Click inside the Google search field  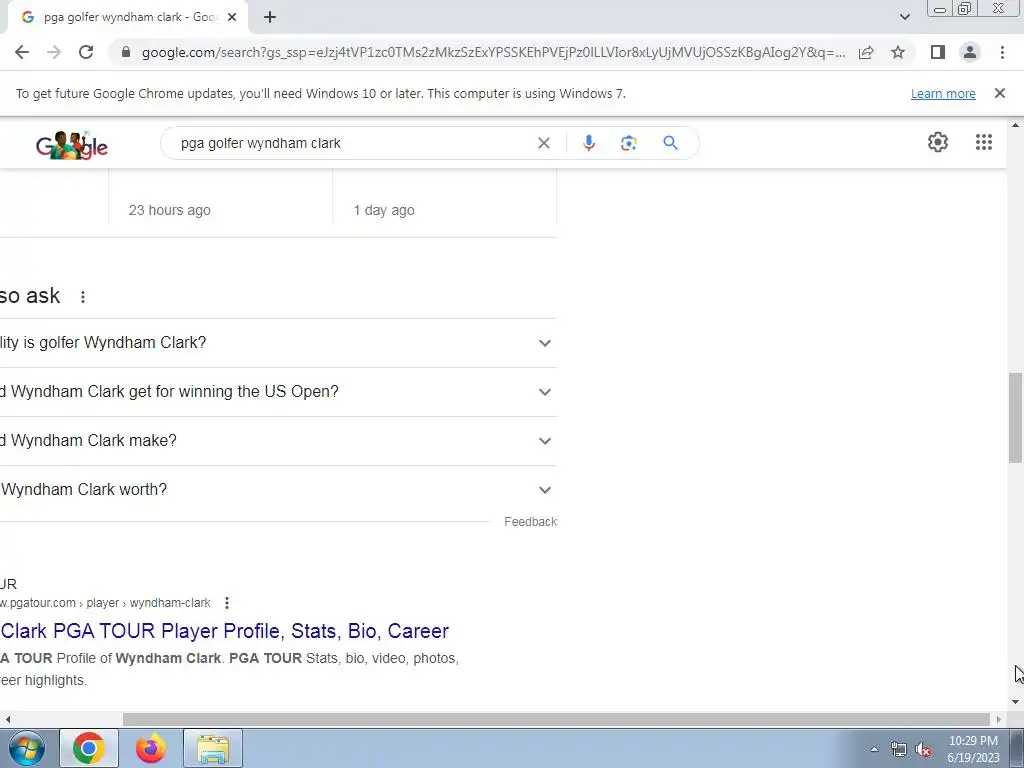pos(353,143)
